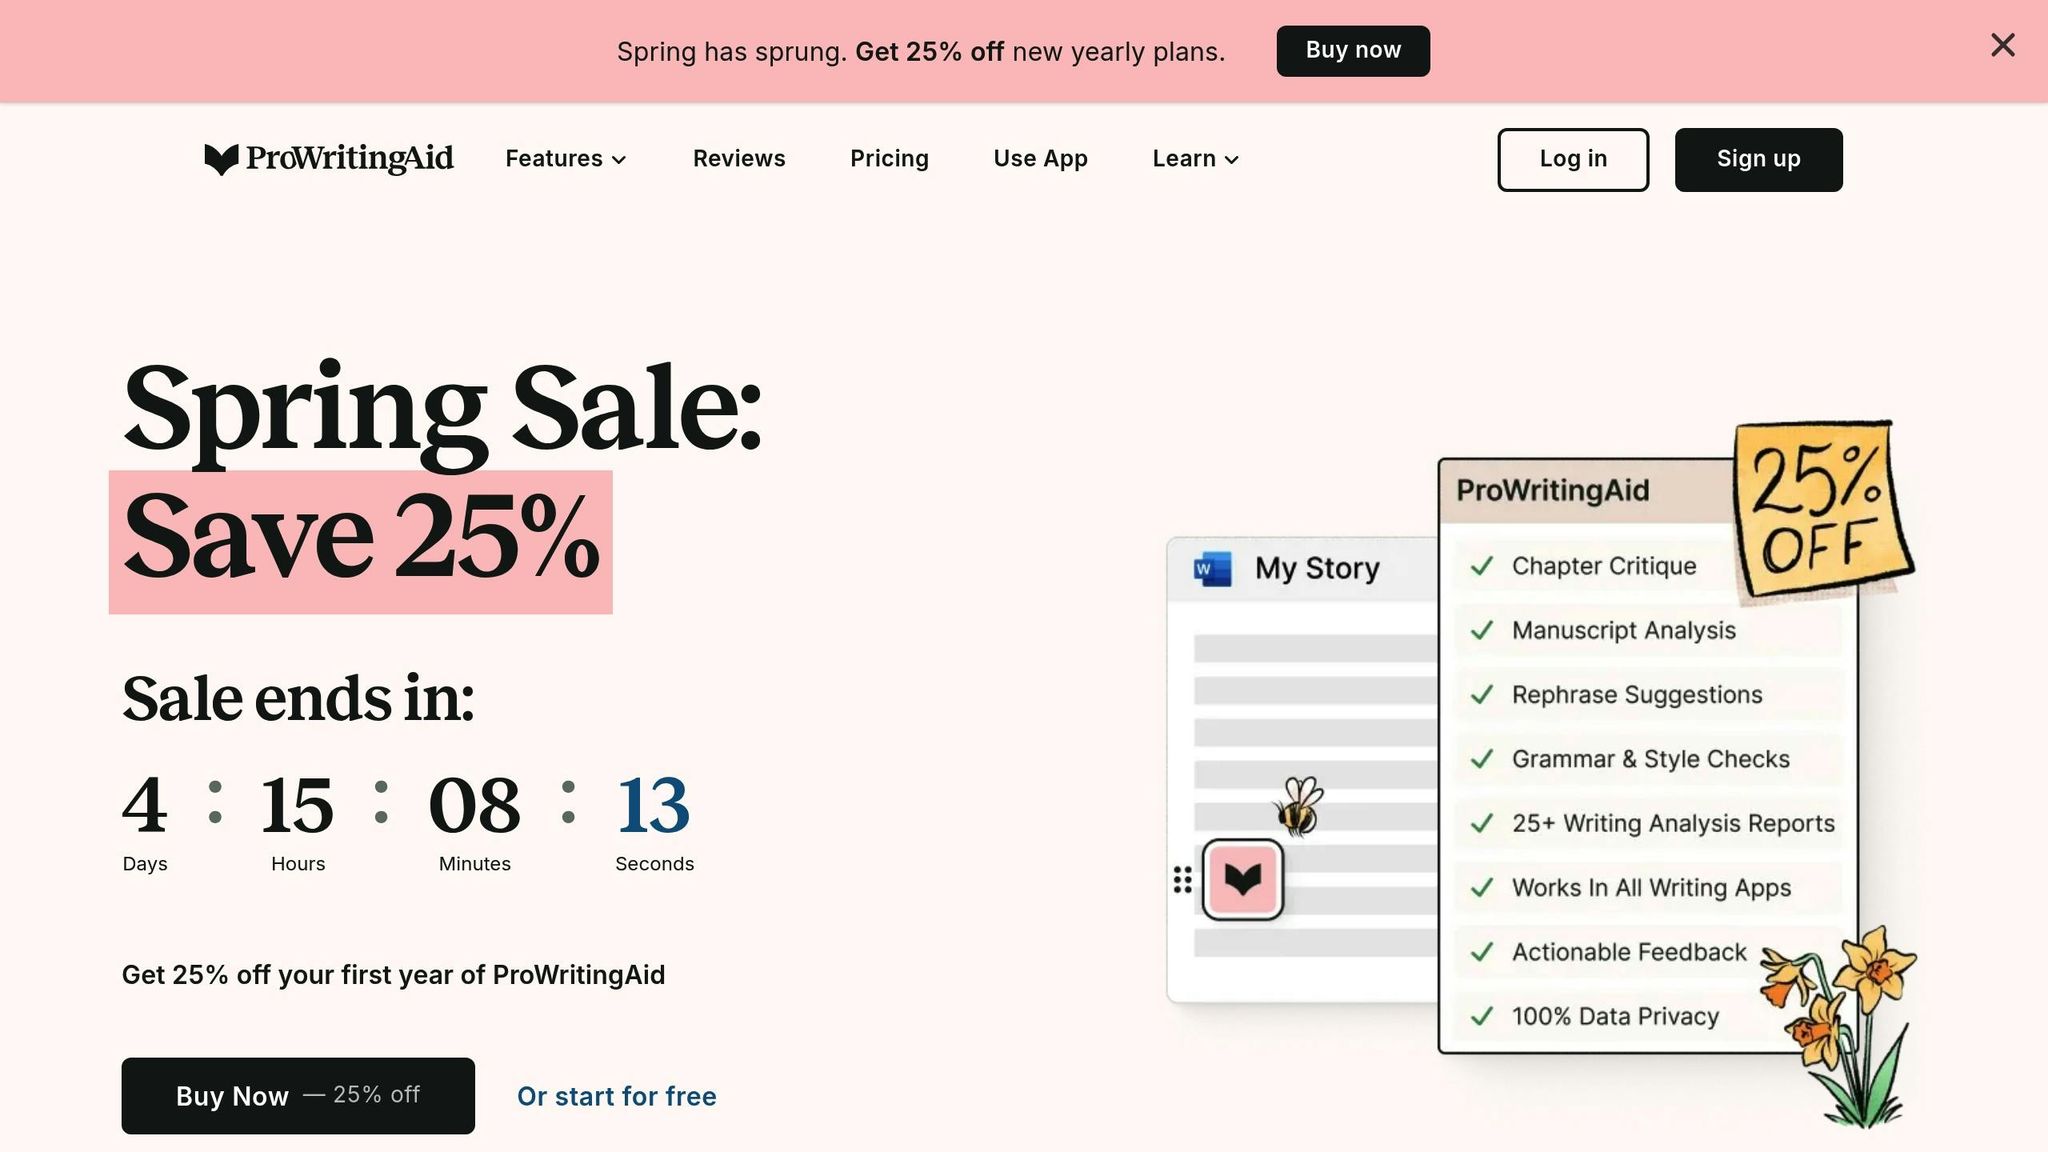Click the Word document icon beside My Story
The width and height of the screenshot is (2048, 1152).
[1213, 566]
